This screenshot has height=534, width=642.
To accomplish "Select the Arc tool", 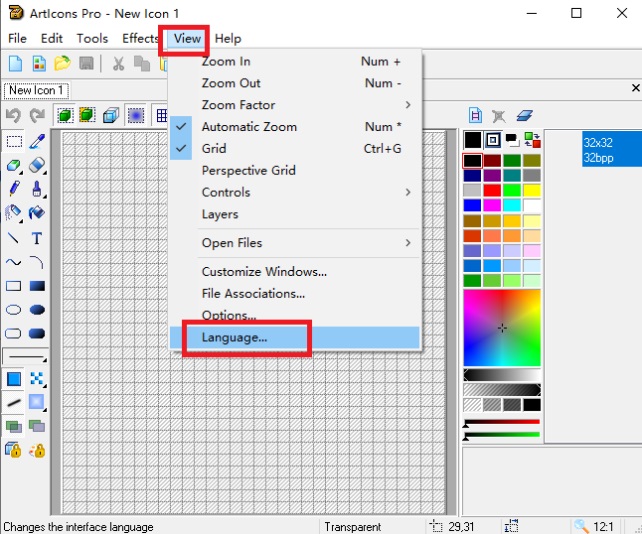I will [37, 262].
